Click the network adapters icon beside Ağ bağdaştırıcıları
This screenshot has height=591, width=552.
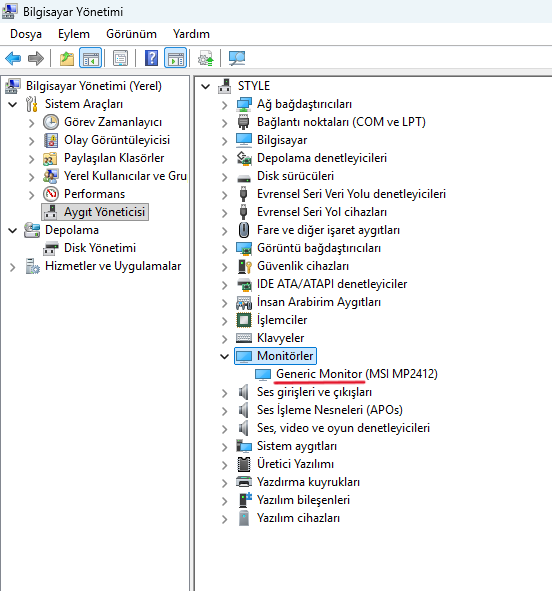click(244, 104)
